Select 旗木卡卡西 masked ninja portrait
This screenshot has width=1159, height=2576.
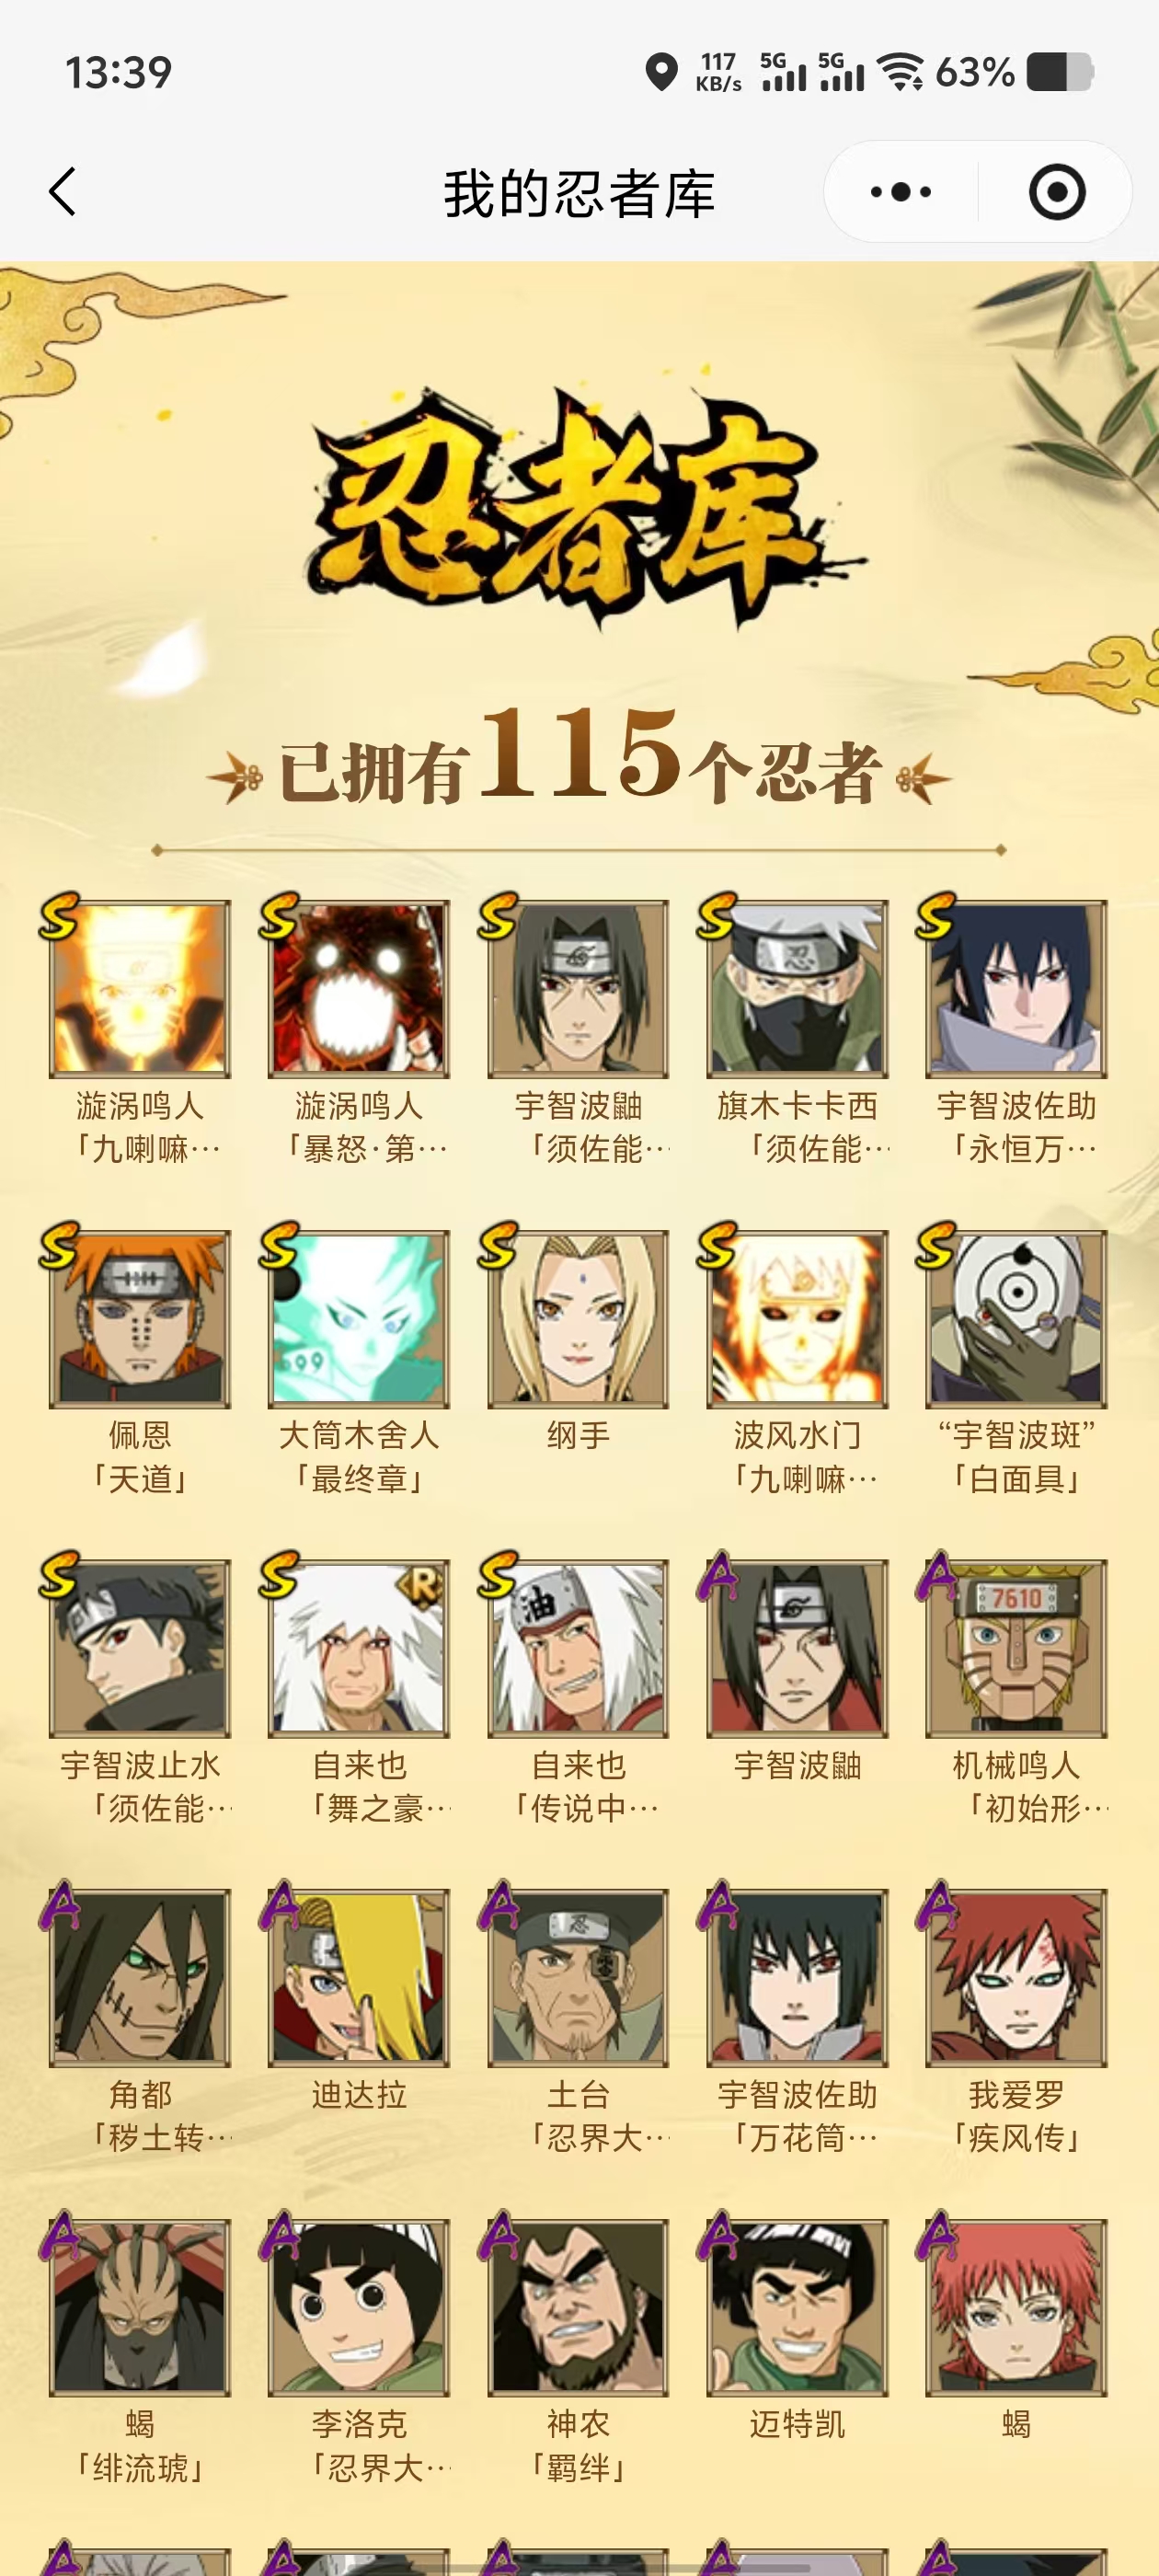[x=797, y=989]
